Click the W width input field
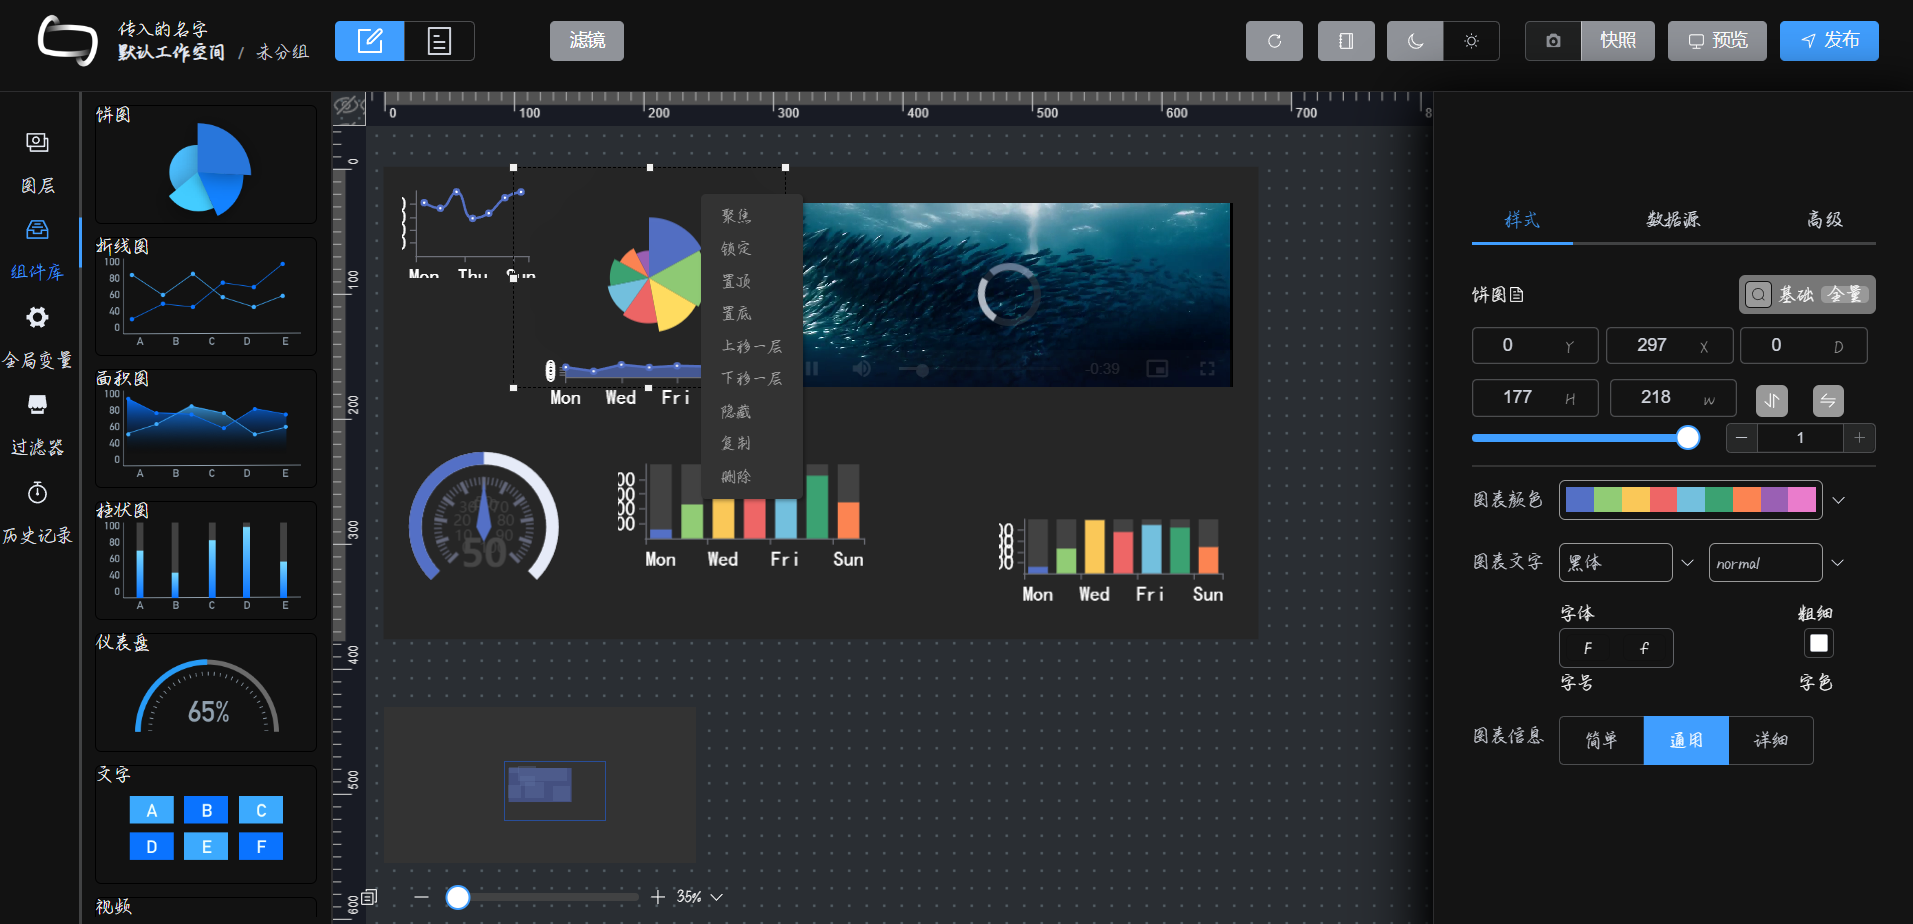Viewport: 1913px width, 924px height. coord(1673,398)
